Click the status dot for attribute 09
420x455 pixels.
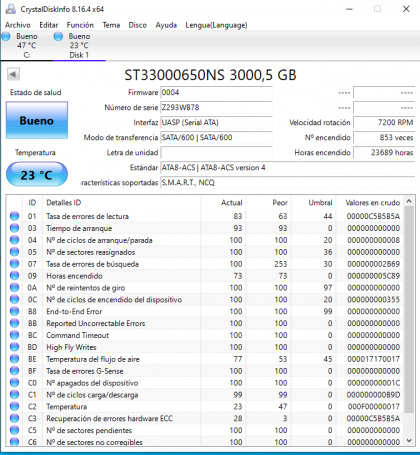(x=14, y=276)
